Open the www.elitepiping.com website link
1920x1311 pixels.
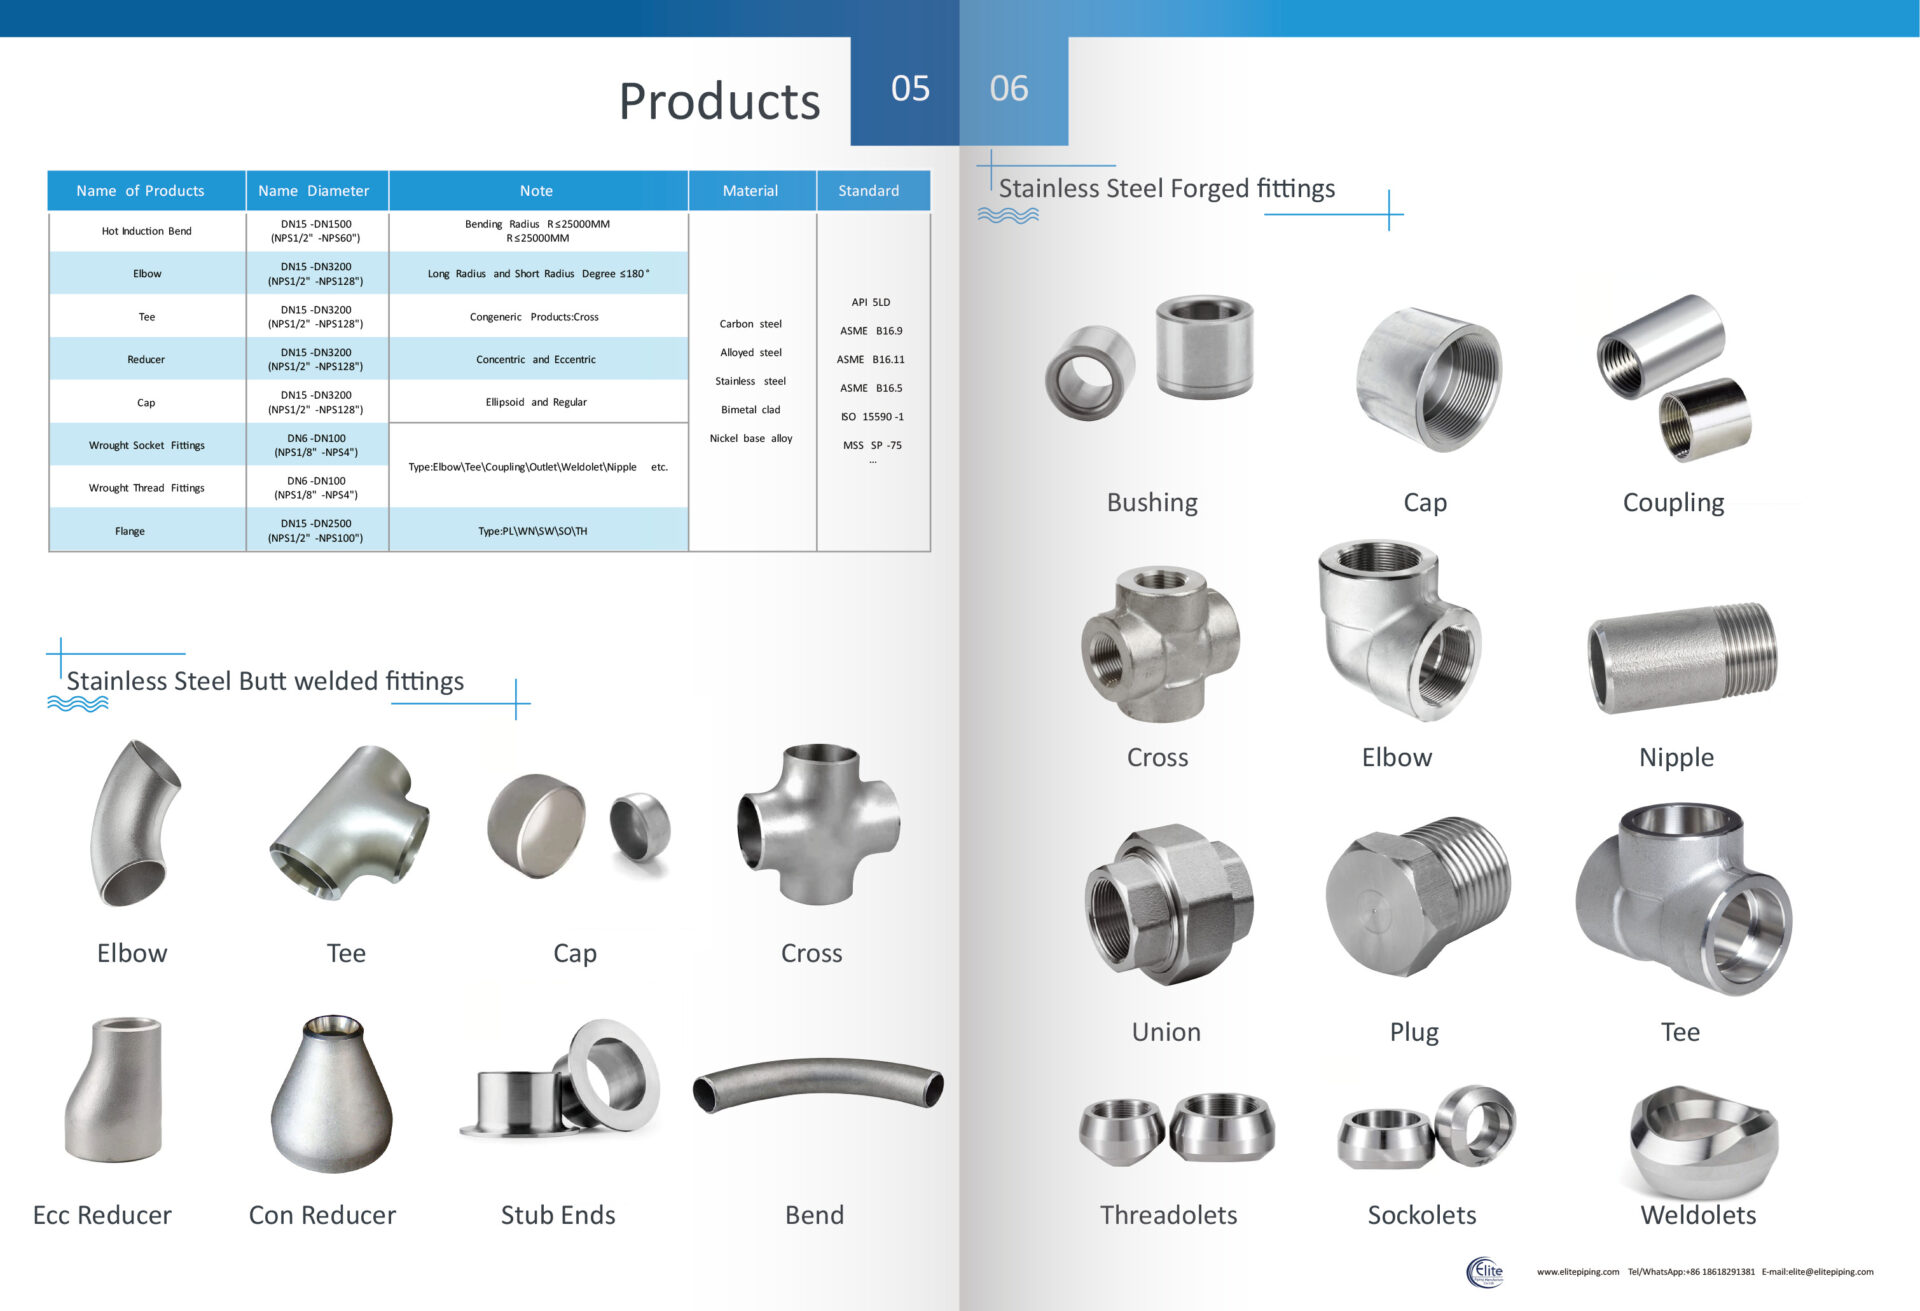point(1577,1272)
